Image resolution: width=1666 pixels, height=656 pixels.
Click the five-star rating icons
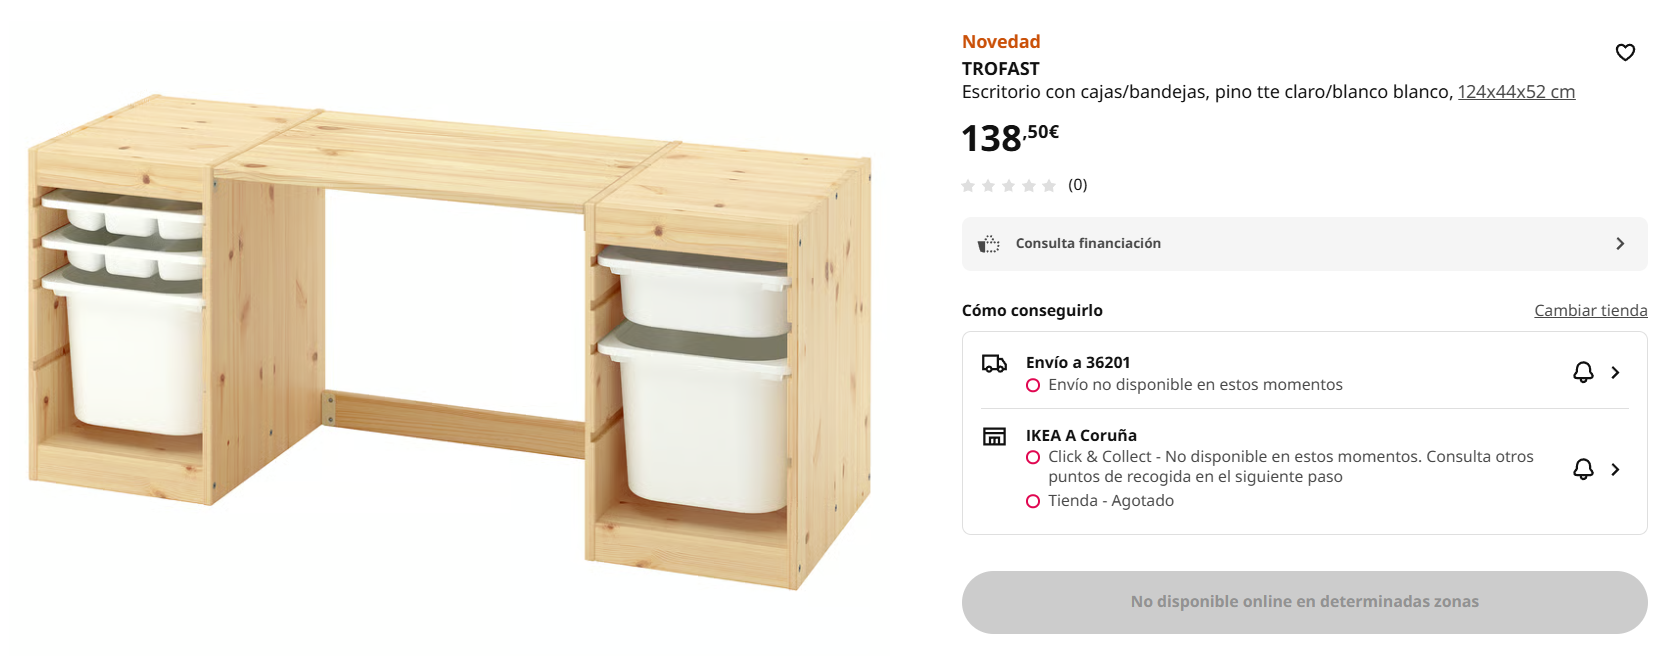point(1008,186)
